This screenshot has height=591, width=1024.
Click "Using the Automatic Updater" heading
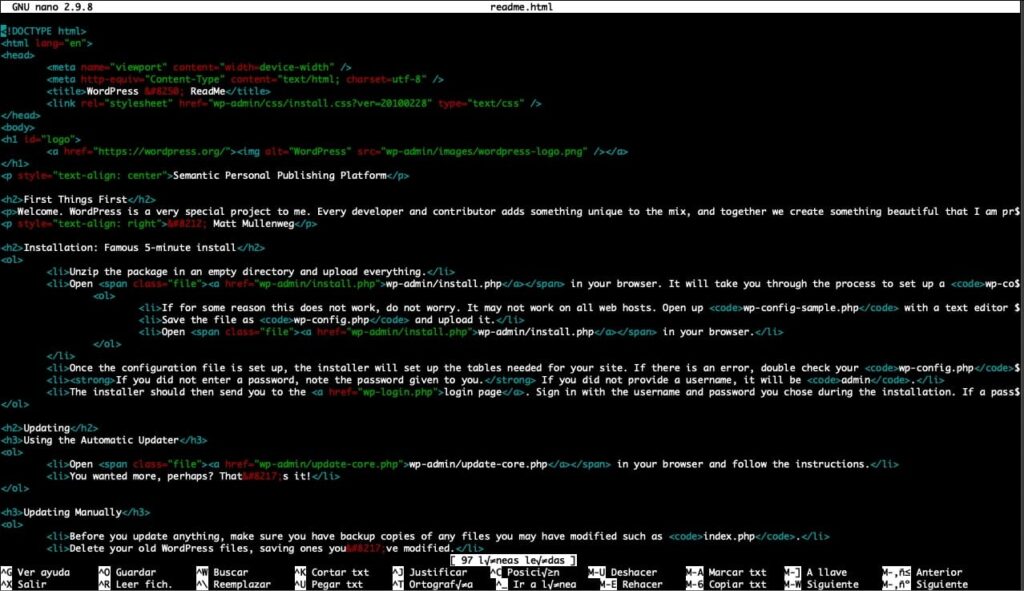pos(101,440)
